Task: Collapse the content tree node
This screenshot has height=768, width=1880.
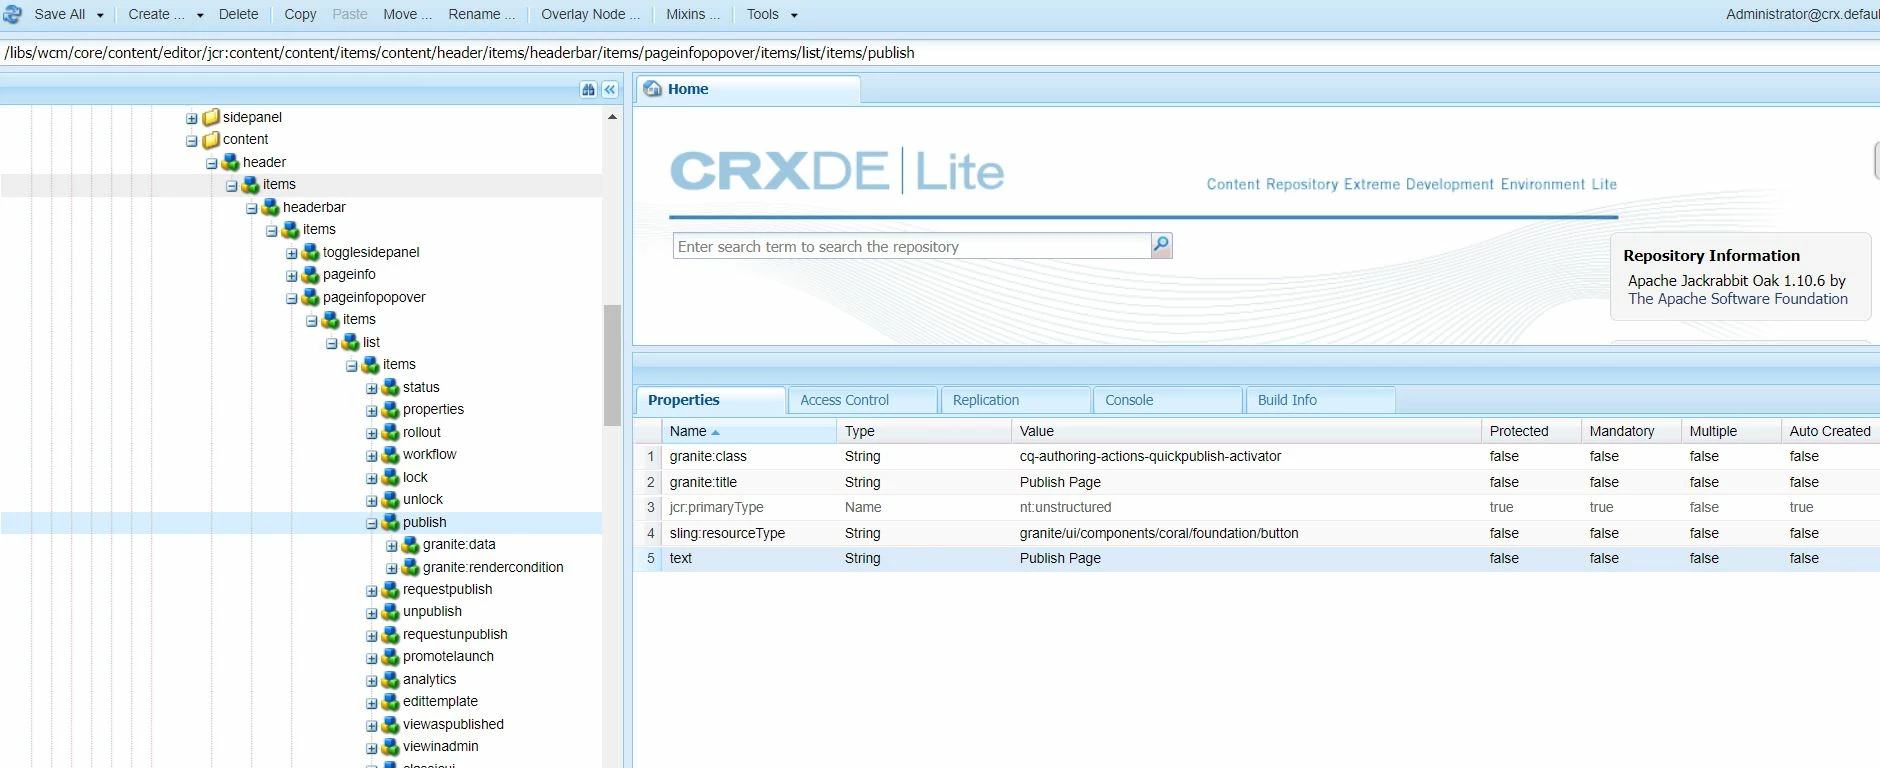Action: 192,141
